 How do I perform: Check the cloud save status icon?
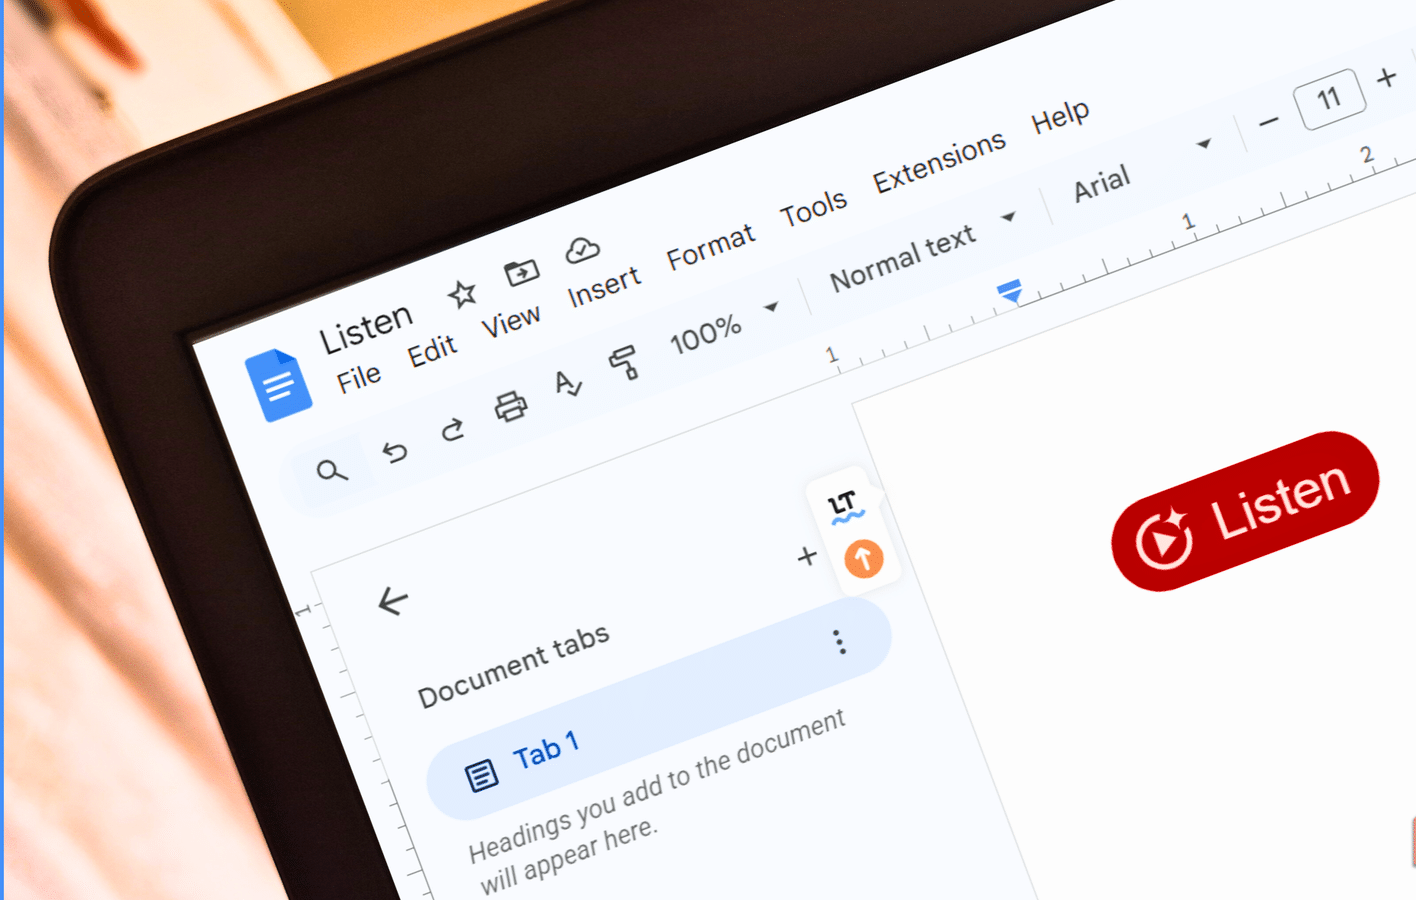(x=582, y=250)
